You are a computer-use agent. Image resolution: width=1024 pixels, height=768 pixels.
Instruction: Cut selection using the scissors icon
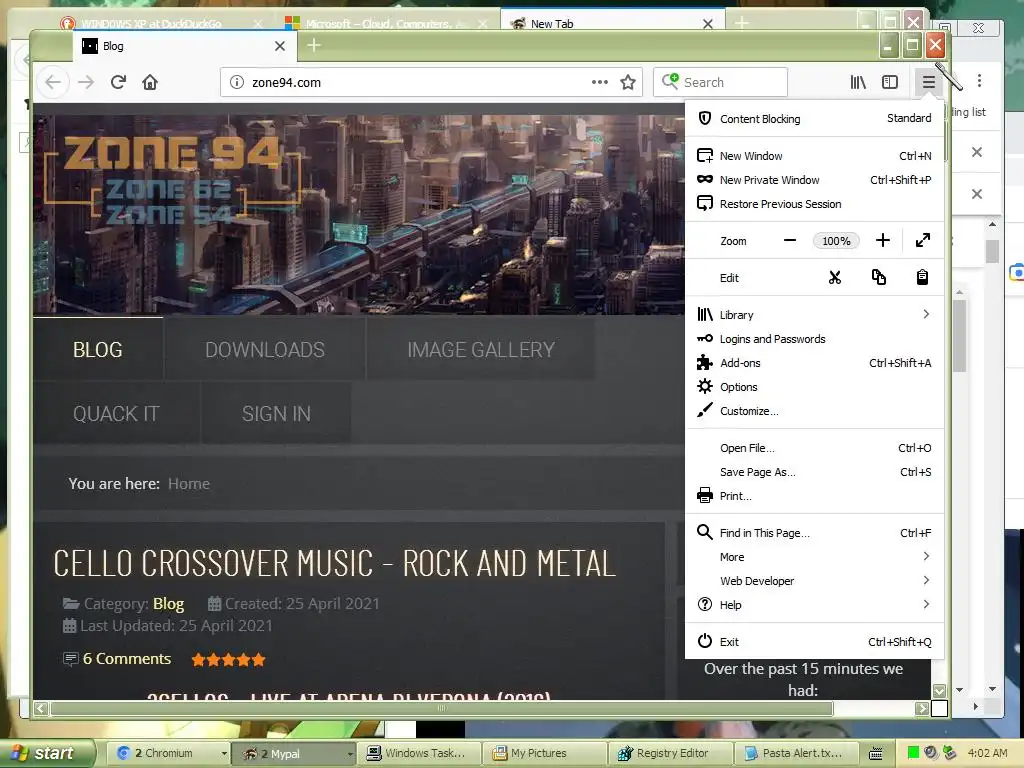(x=835, y=278)
